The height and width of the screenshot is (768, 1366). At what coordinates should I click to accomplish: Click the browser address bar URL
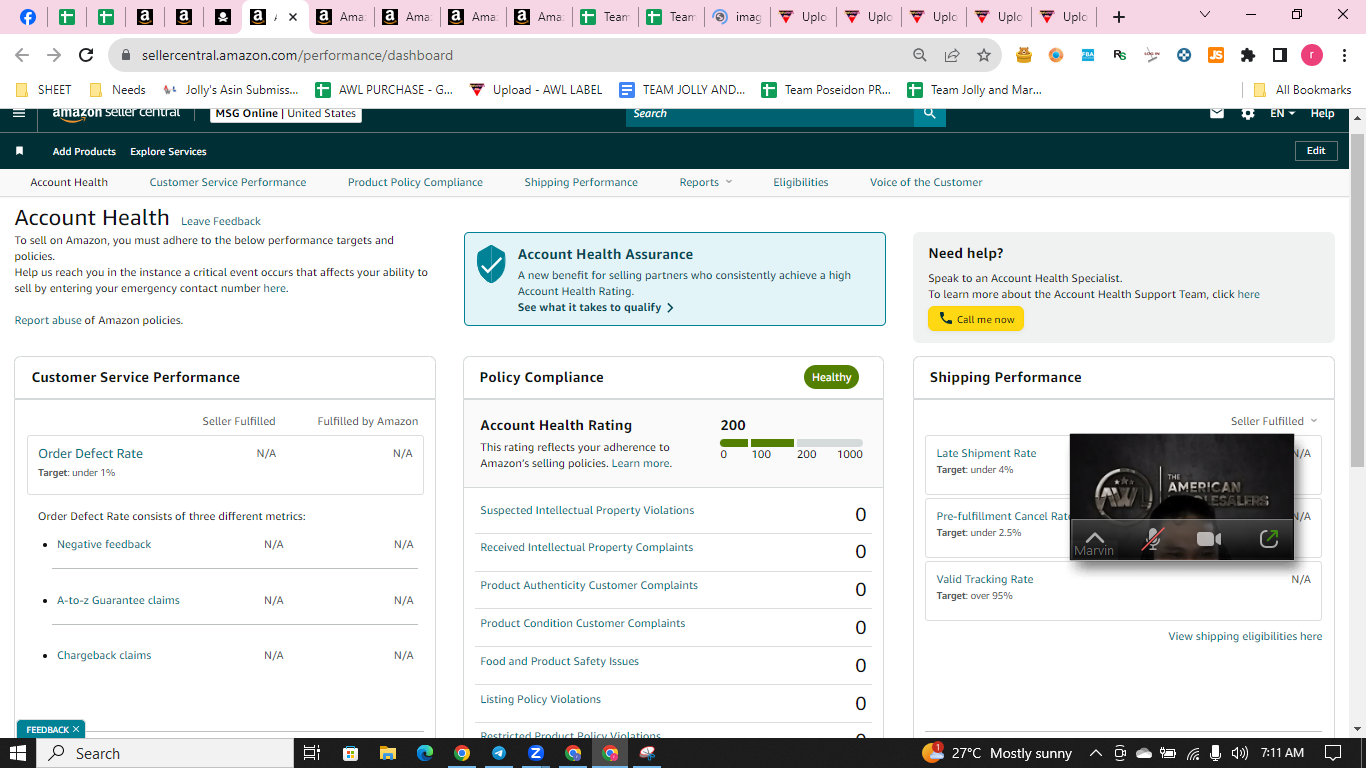tap(296, 55)
